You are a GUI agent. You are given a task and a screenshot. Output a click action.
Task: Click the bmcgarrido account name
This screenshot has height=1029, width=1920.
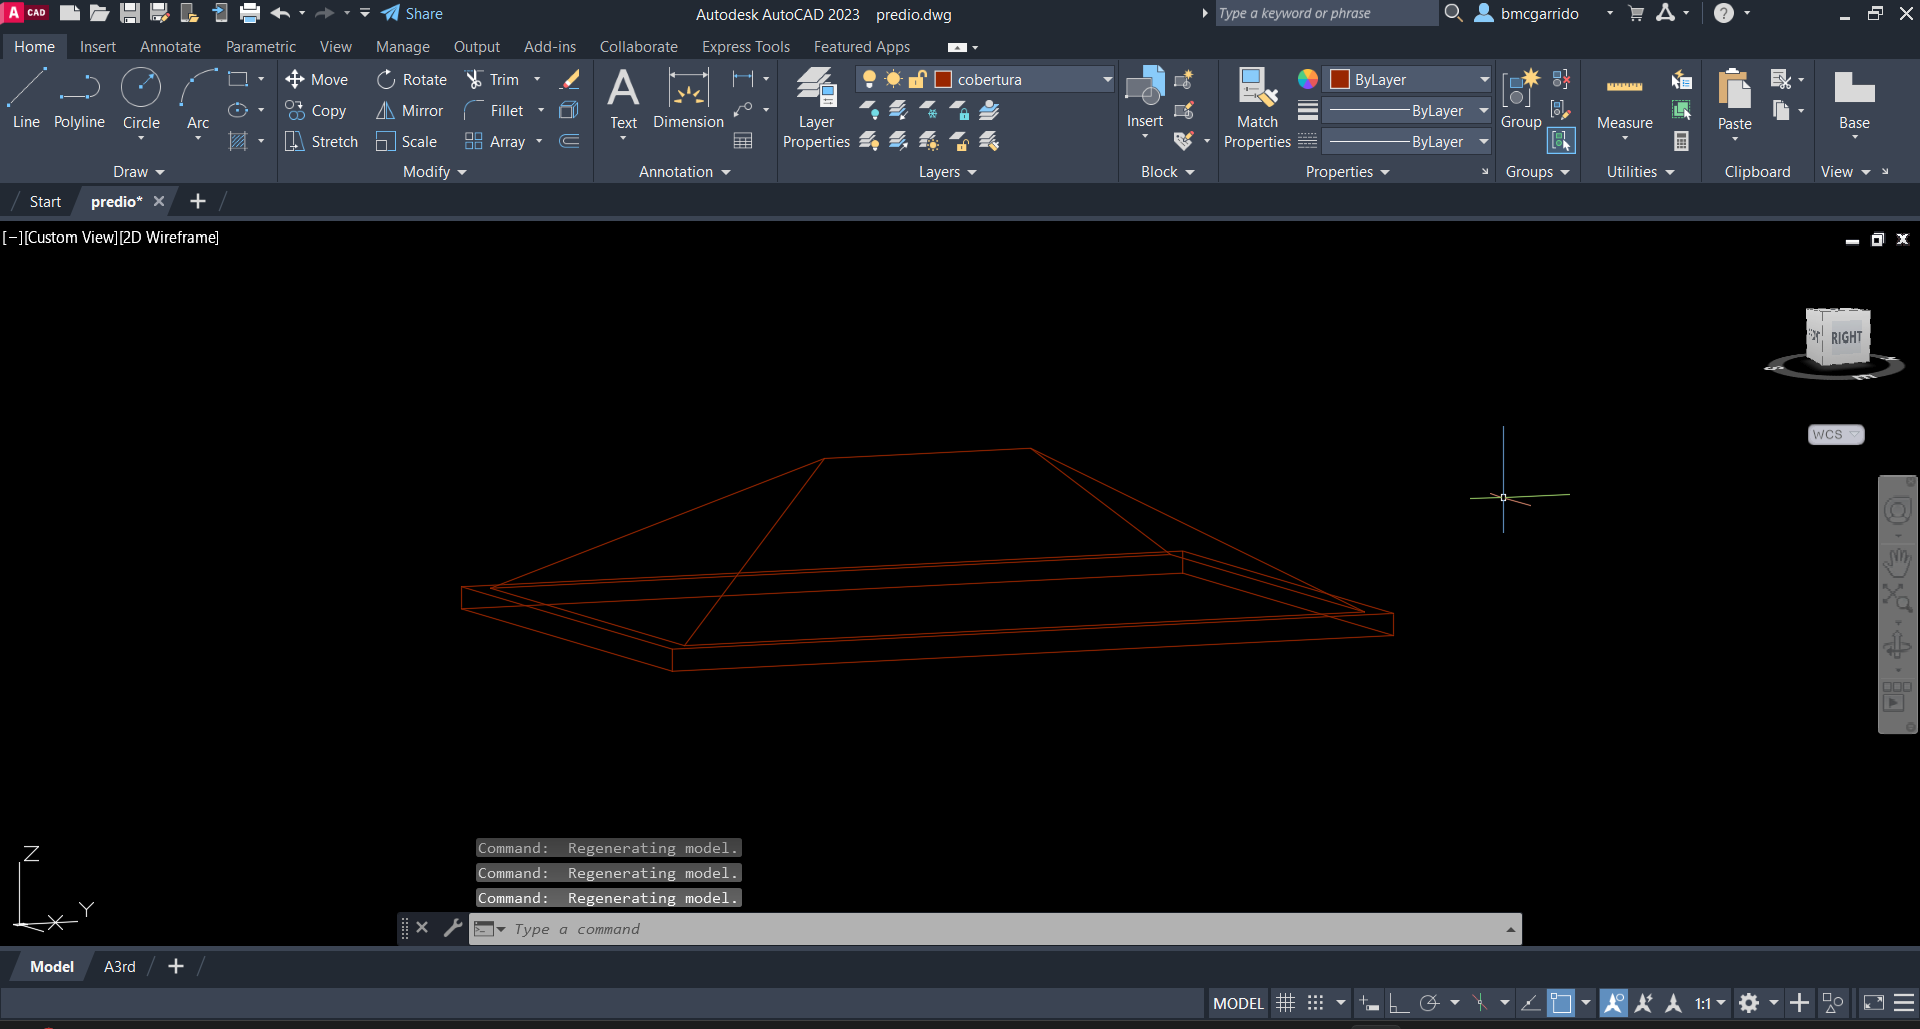pos(1539,14)
